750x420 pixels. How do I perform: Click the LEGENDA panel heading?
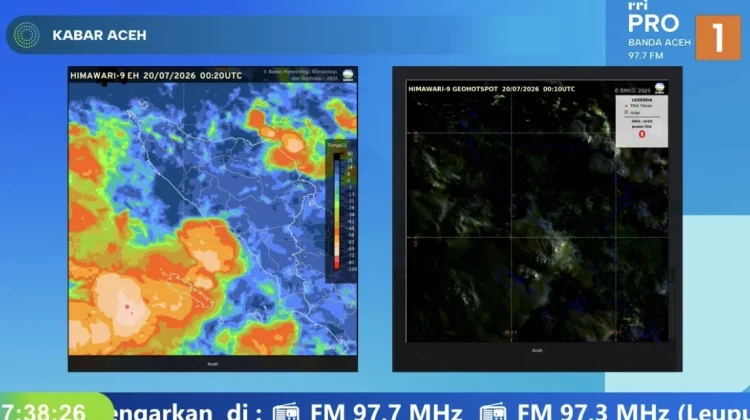coord(641,100)
